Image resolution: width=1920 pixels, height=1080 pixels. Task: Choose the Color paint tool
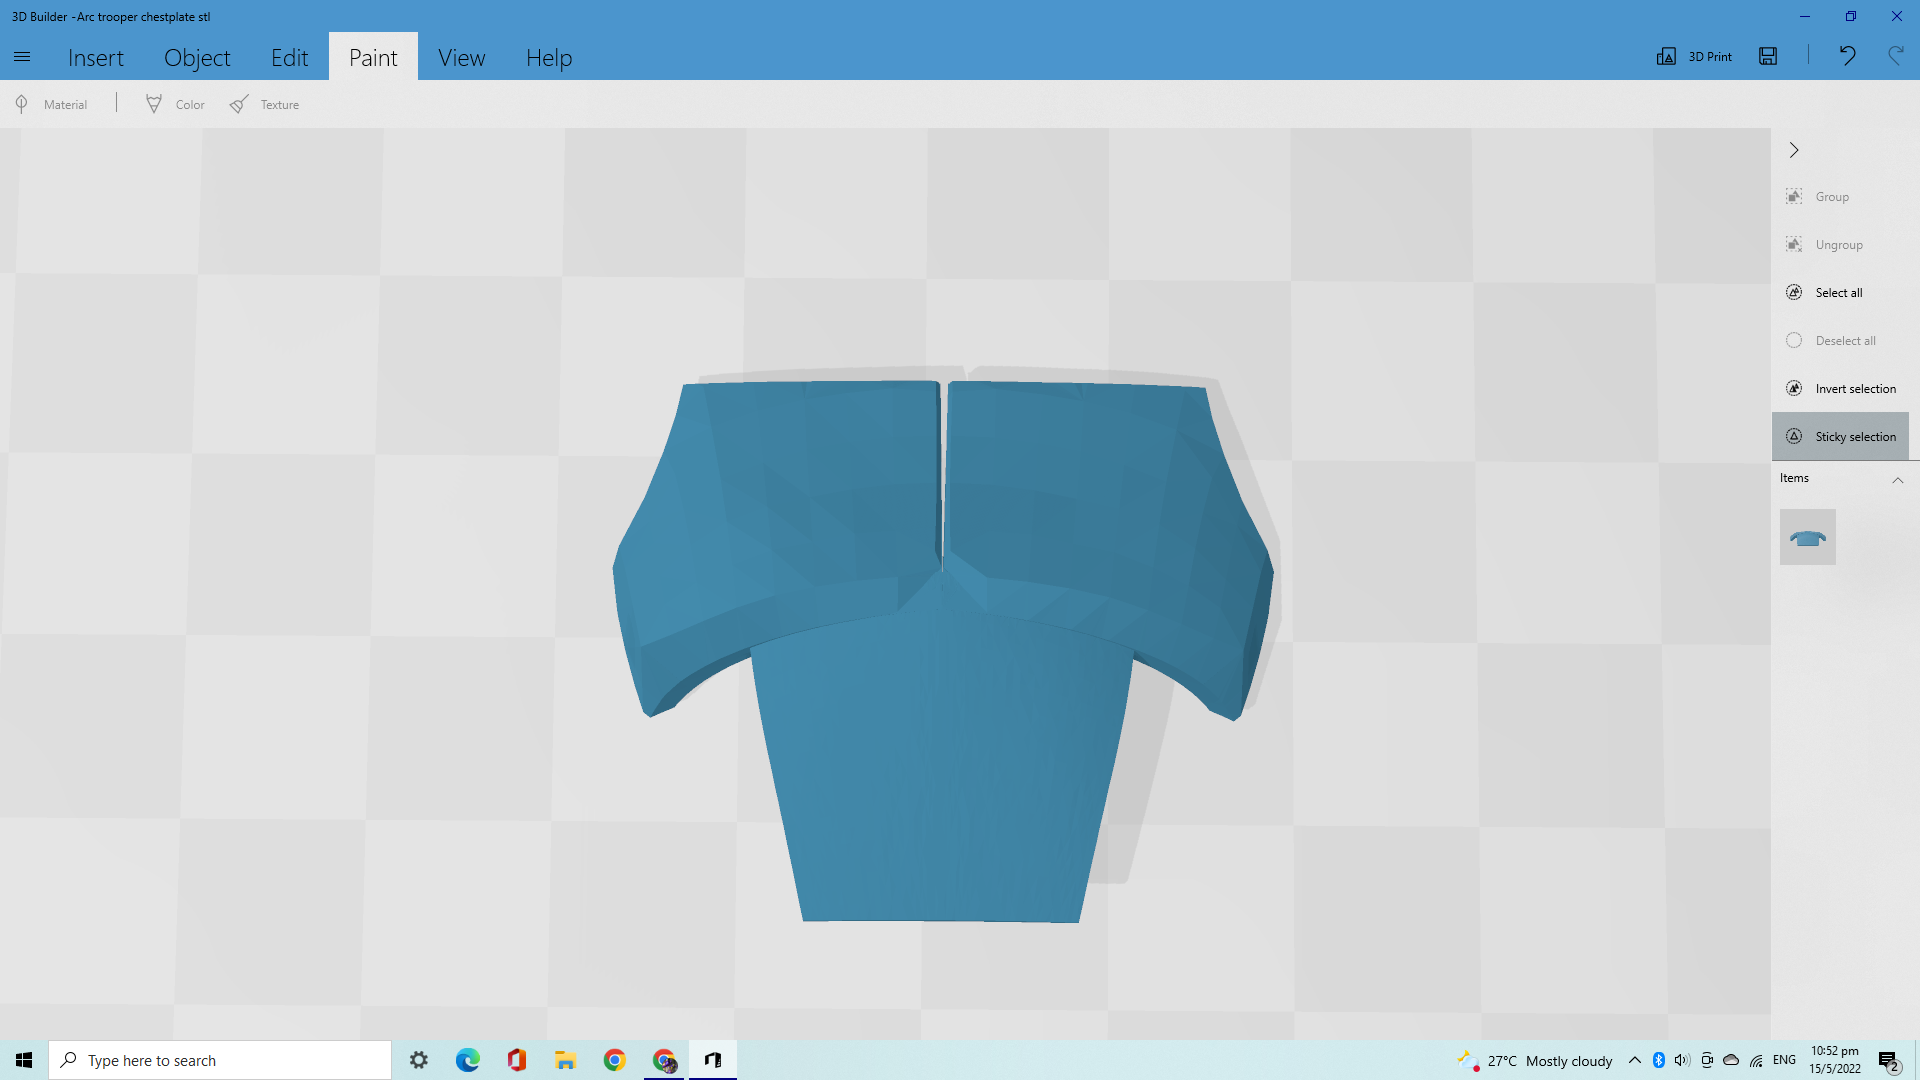176,104
